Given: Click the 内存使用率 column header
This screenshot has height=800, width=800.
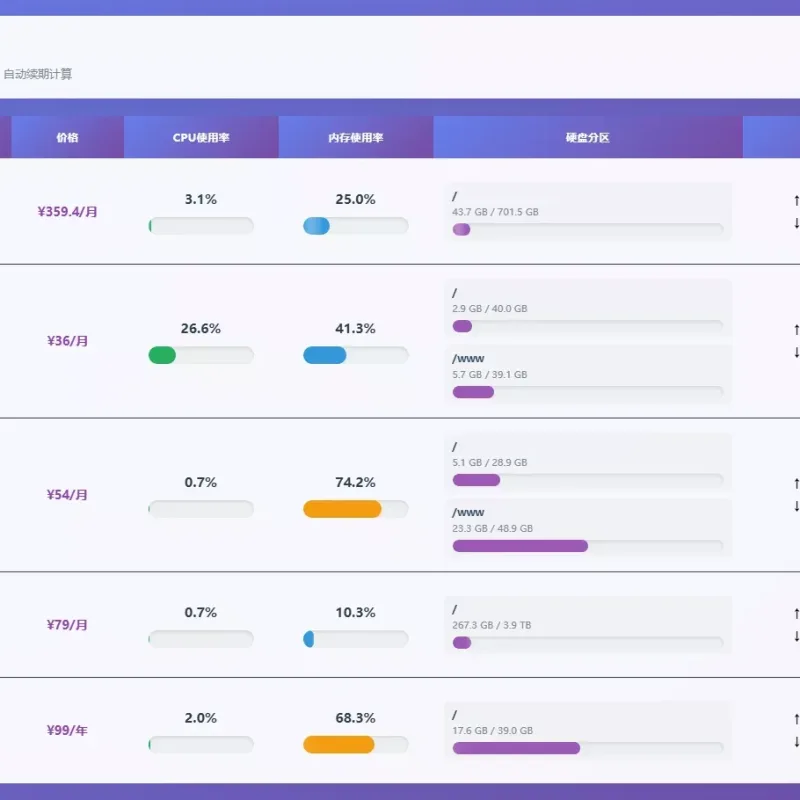Looking at the screenshot, I should 356,137.
